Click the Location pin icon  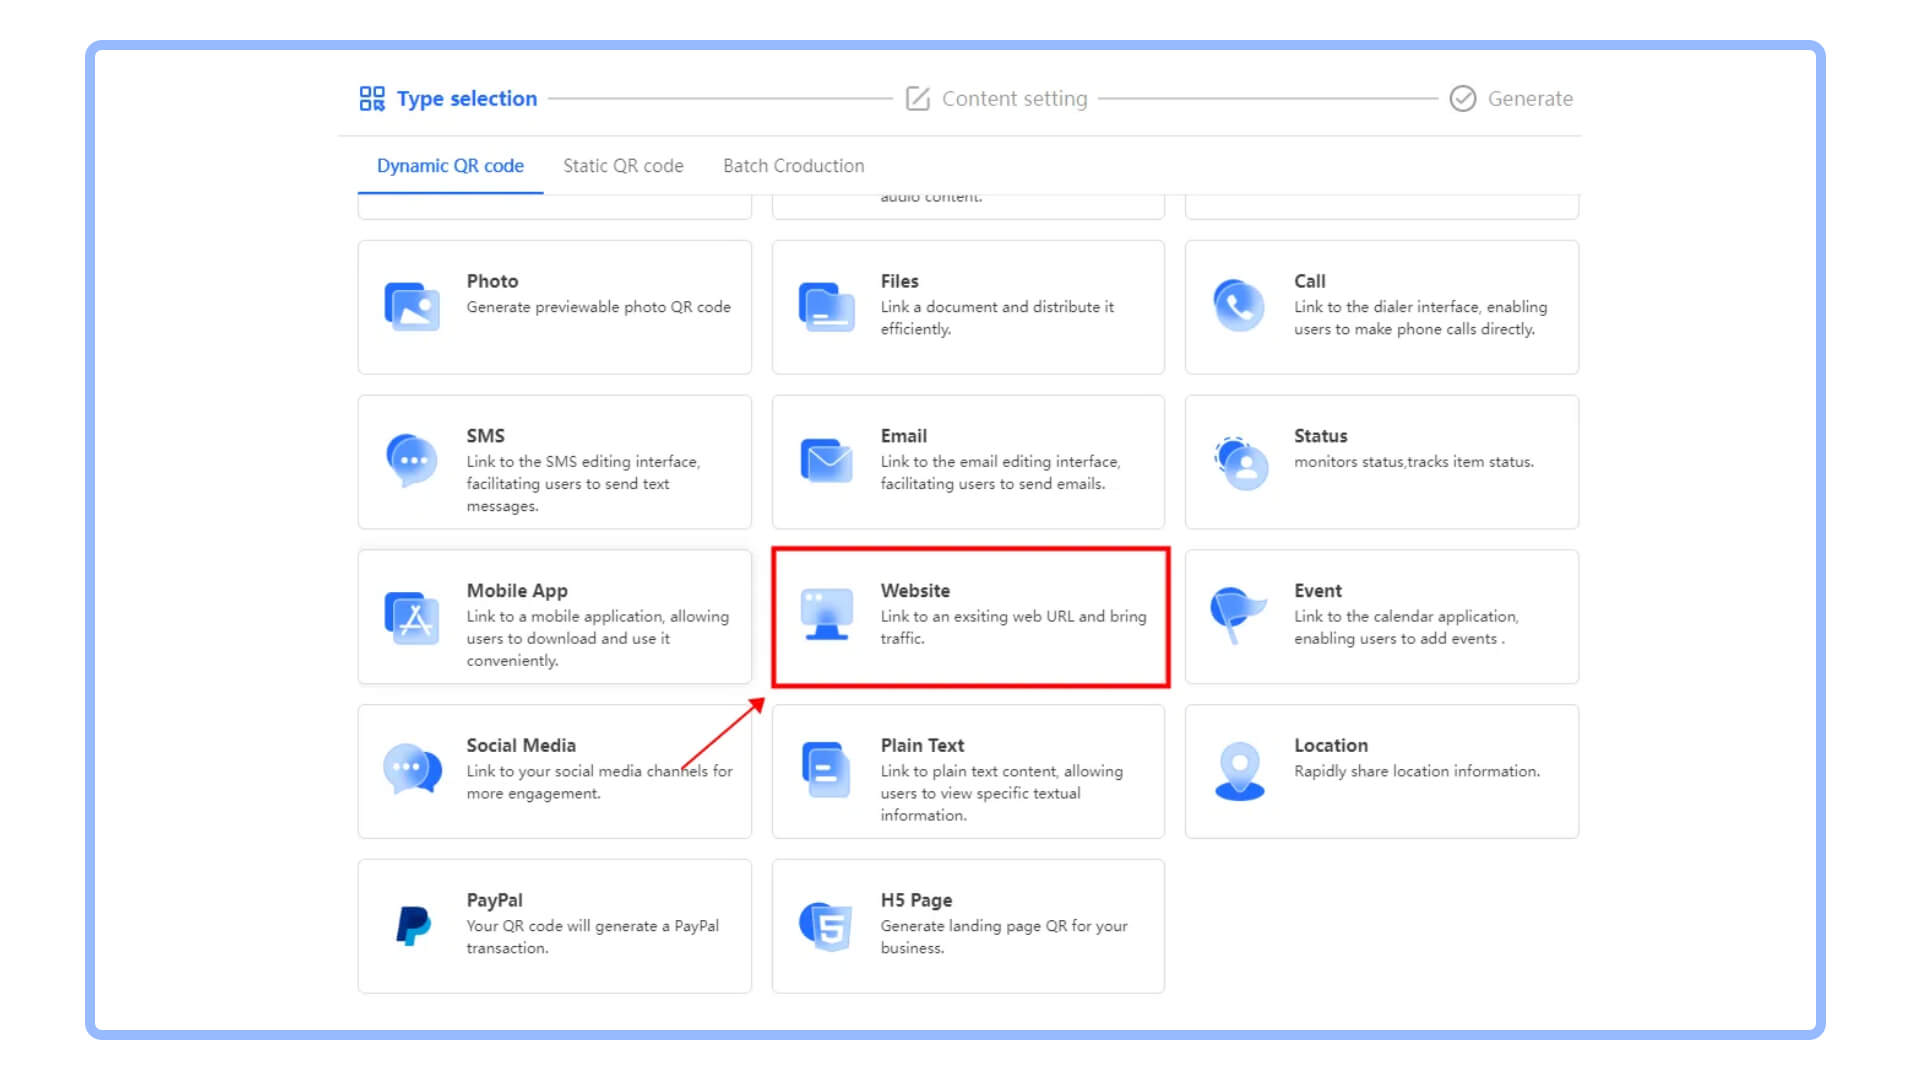1239,771
